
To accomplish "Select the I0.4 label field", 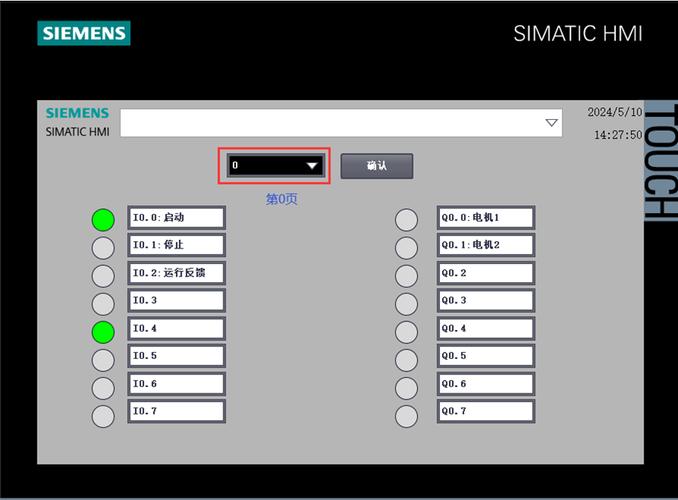I will pyautogui.click(x=176, y=328).
